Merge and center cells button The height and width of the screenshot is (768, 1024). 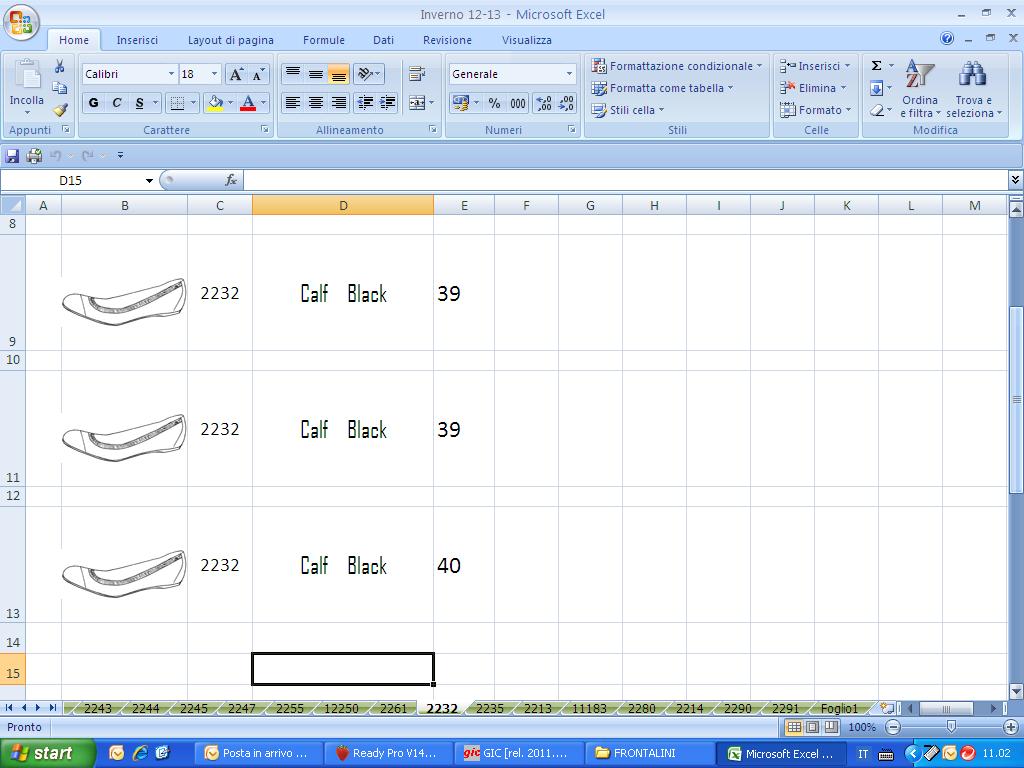point(417,103)
